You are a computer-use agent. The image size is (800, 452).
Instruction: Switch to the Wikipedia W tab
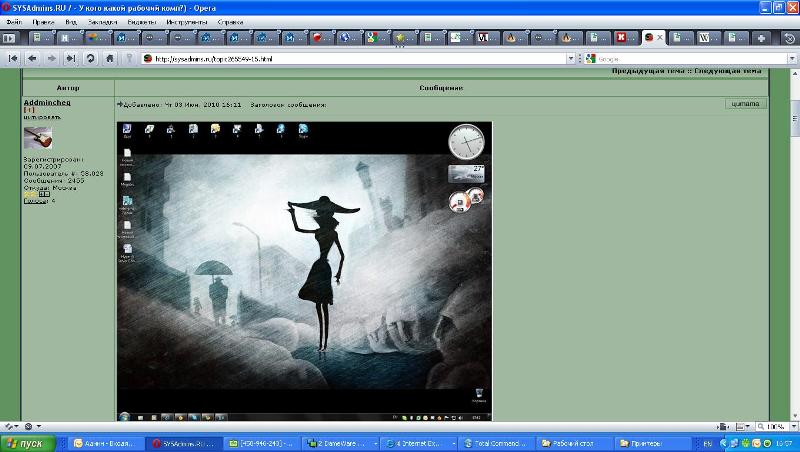[x=708, y=38]
